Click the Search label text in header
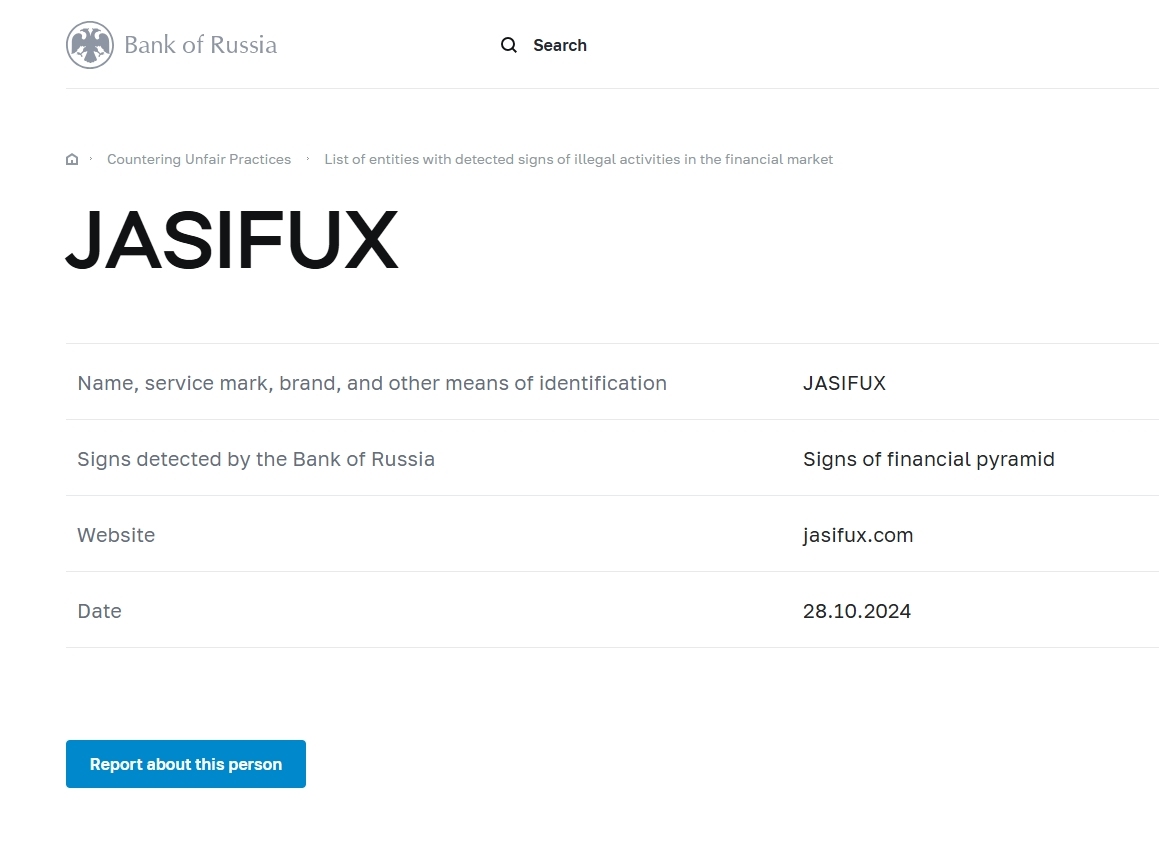This screenshot has height=846, width=1159. tap(560, 45)
